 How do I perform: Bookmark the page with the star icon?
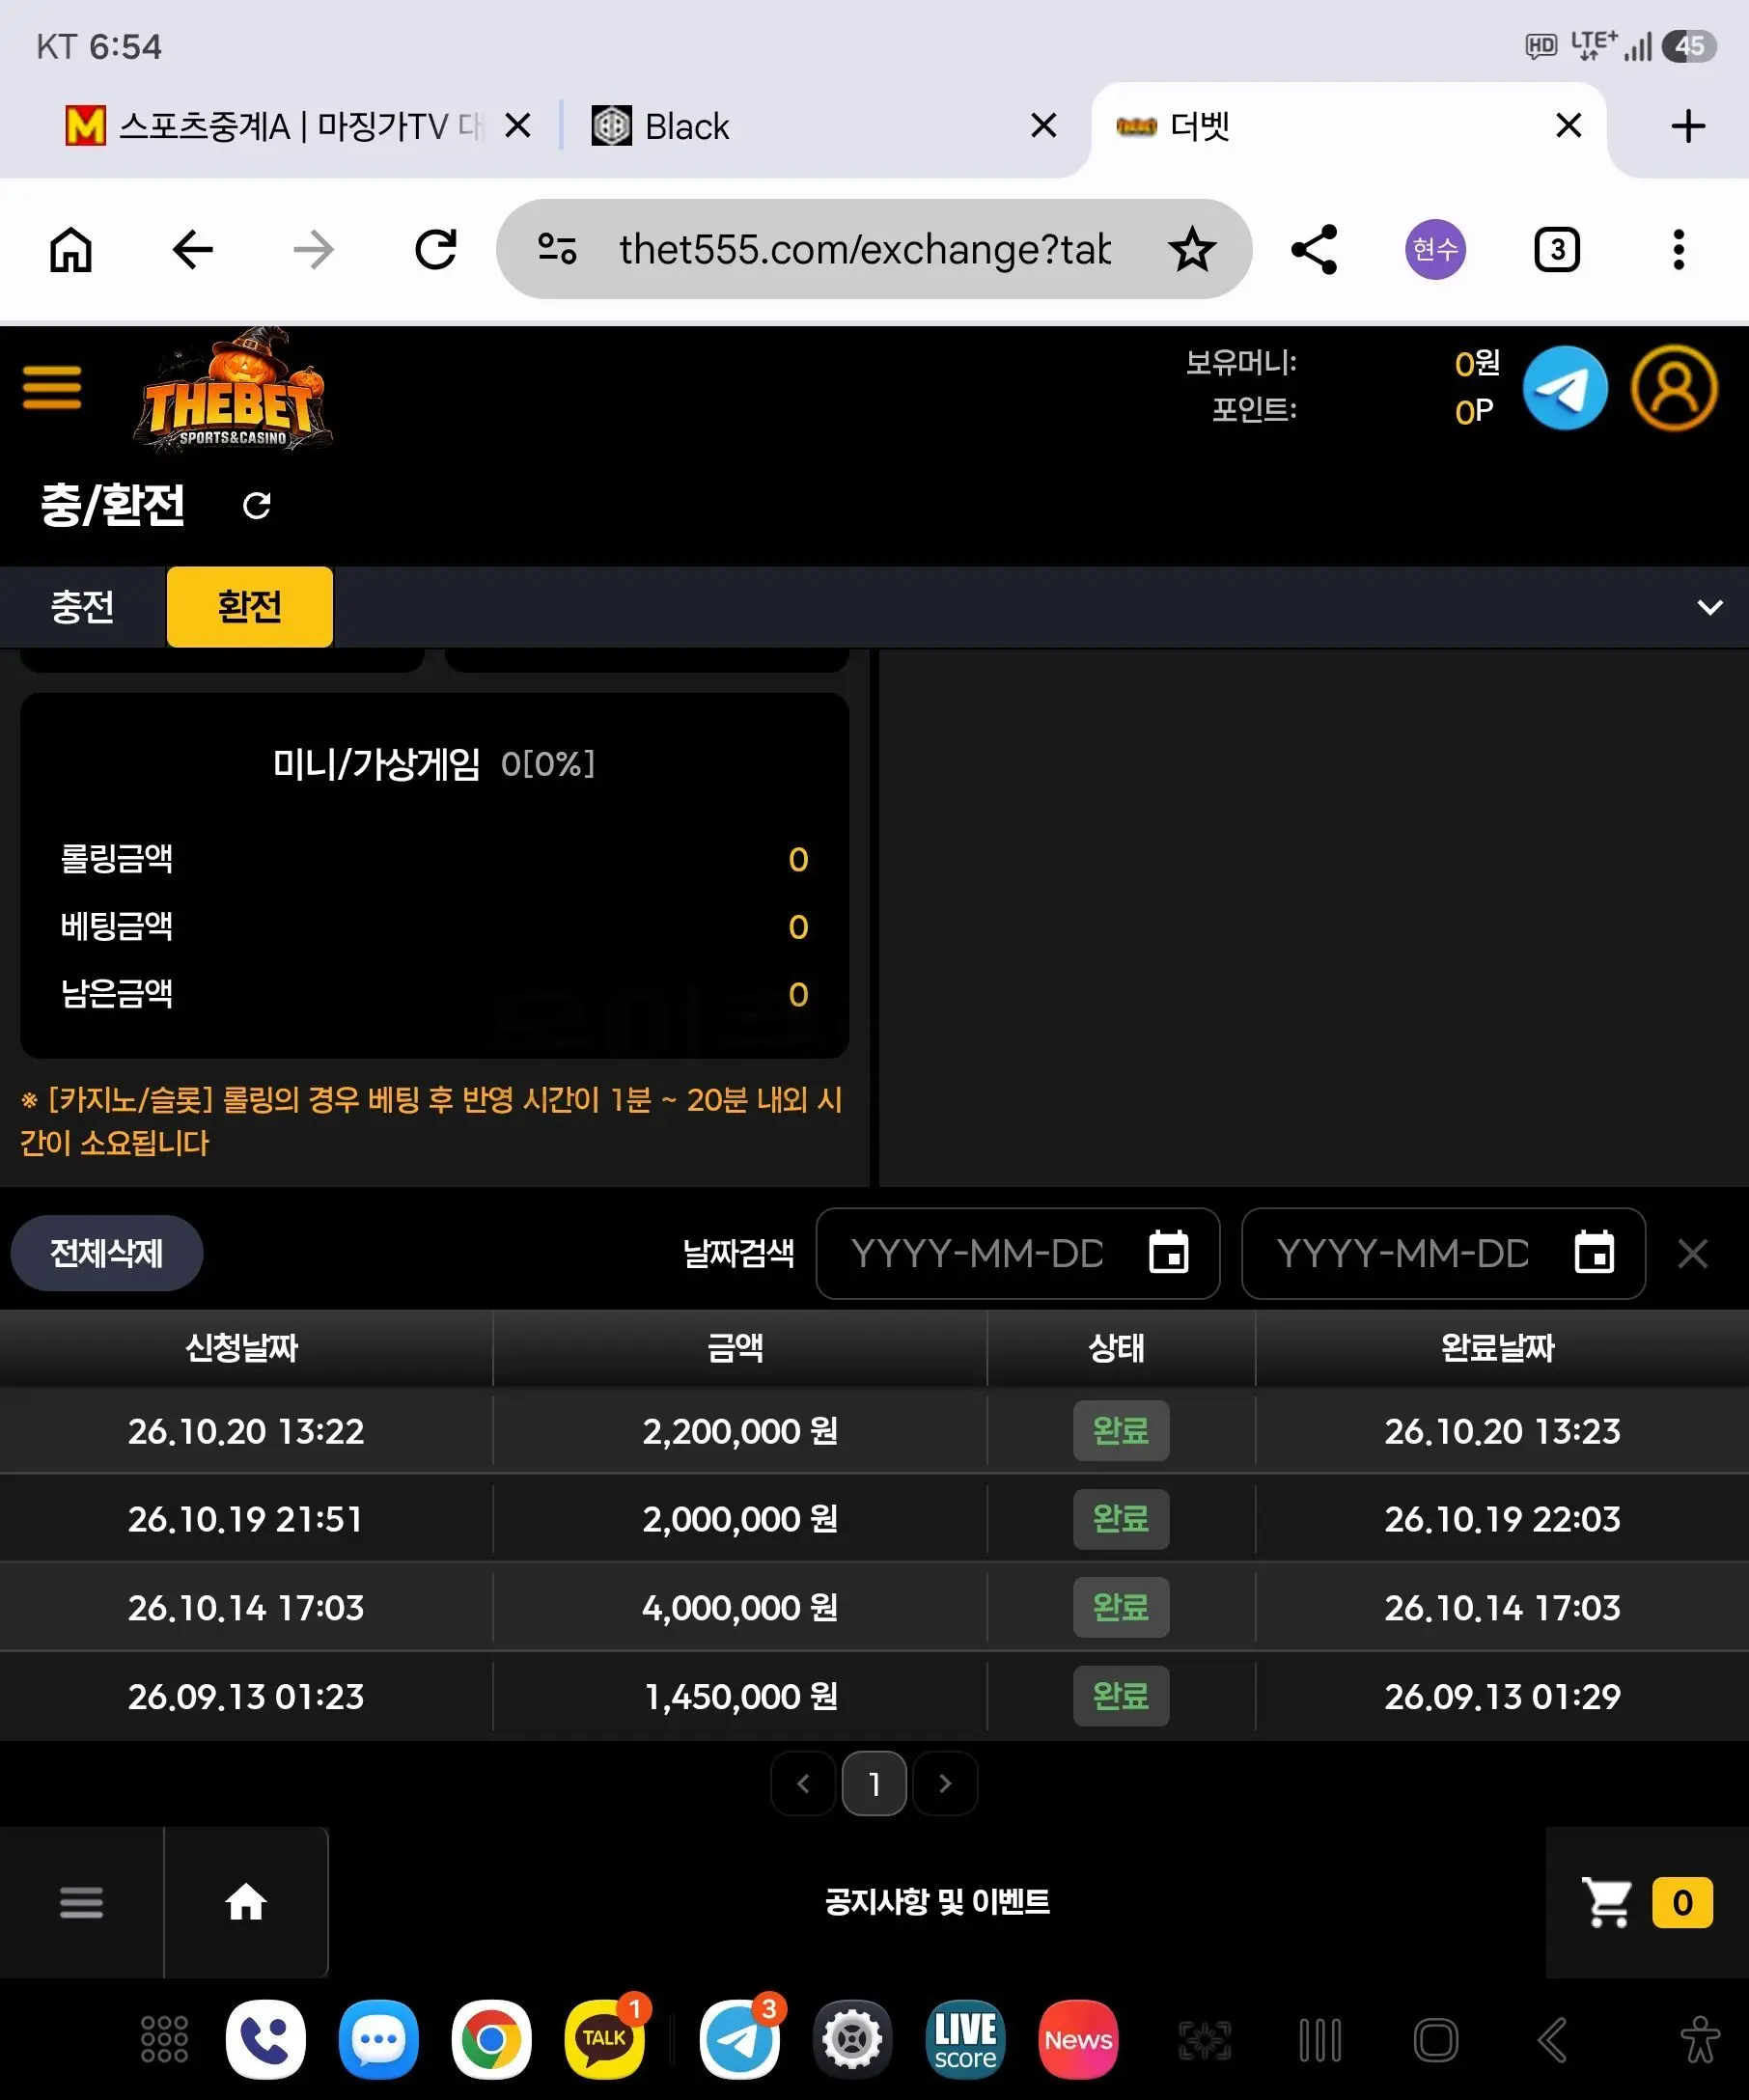(1192, 249)
